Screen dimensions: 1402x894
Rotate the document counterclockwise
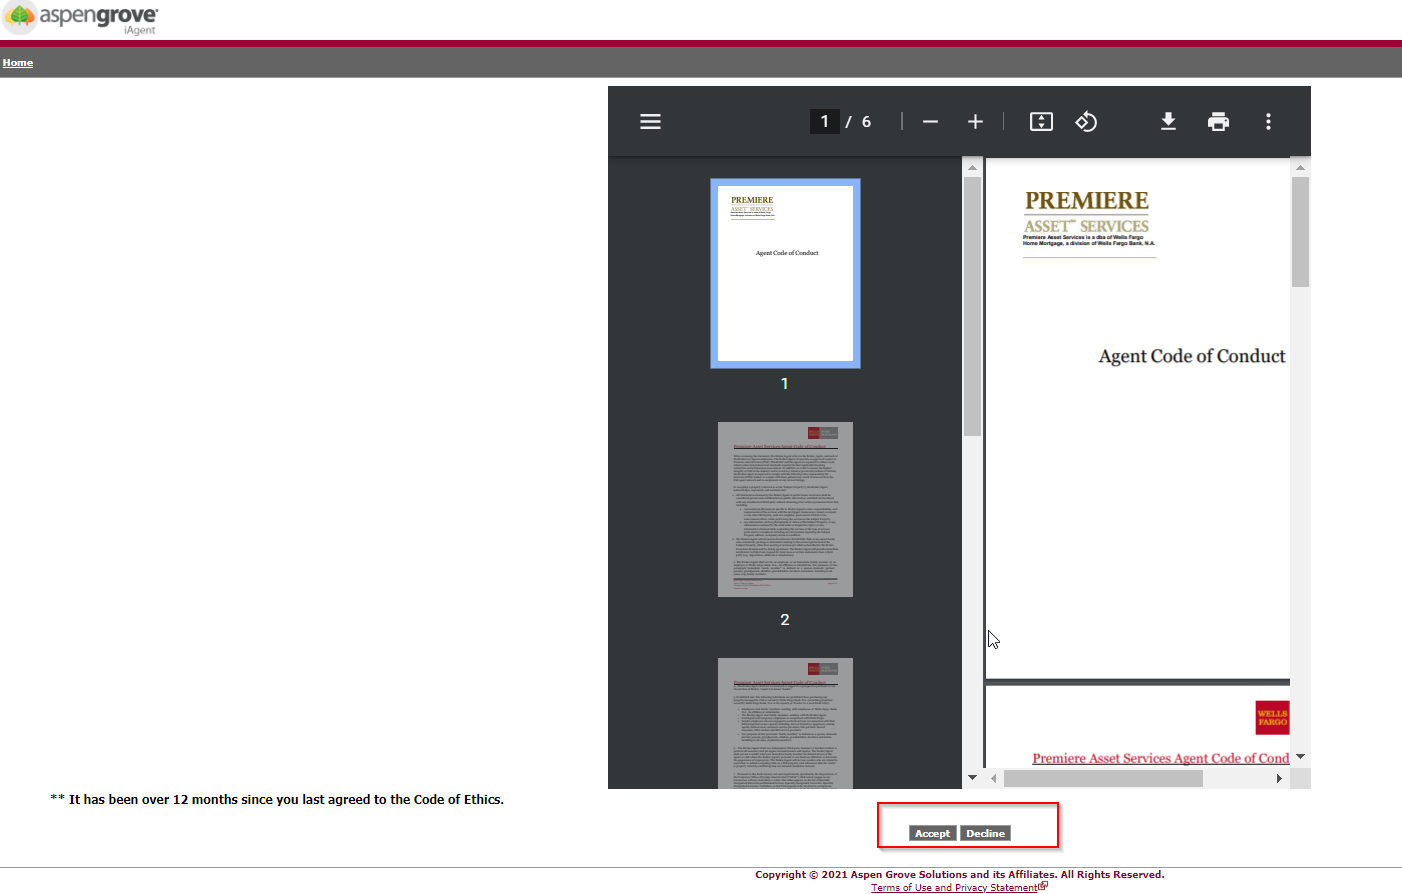click(1086, 121)
